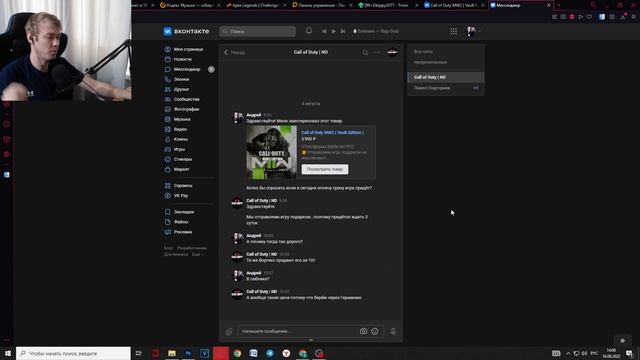
Task: Open the notifications bell
Action: click(309, 31)
